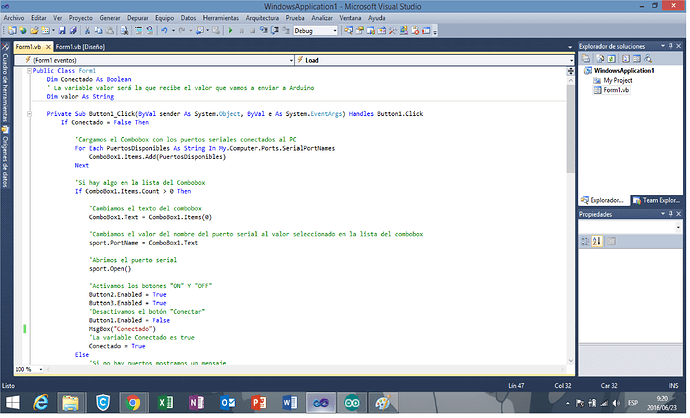Open the Undo history dropdown arrow
This screenshot has width=690, height=418.
(x=173, y=31)
